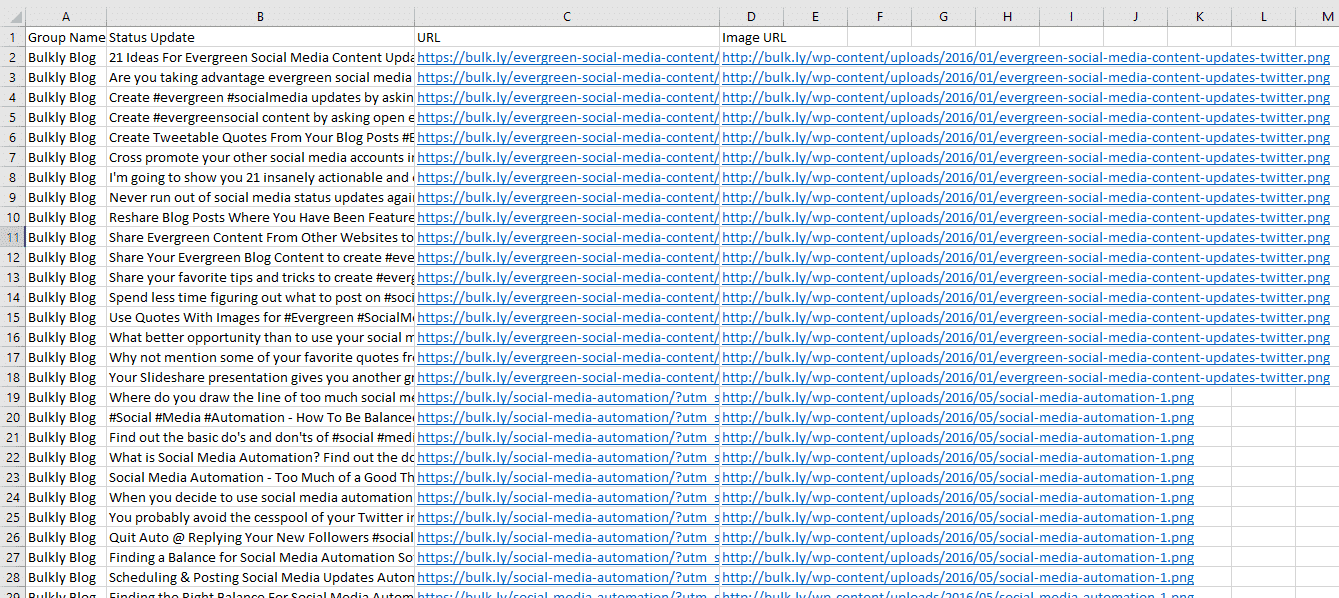Select 'Quit Auto @ Replying' cell

260,537
